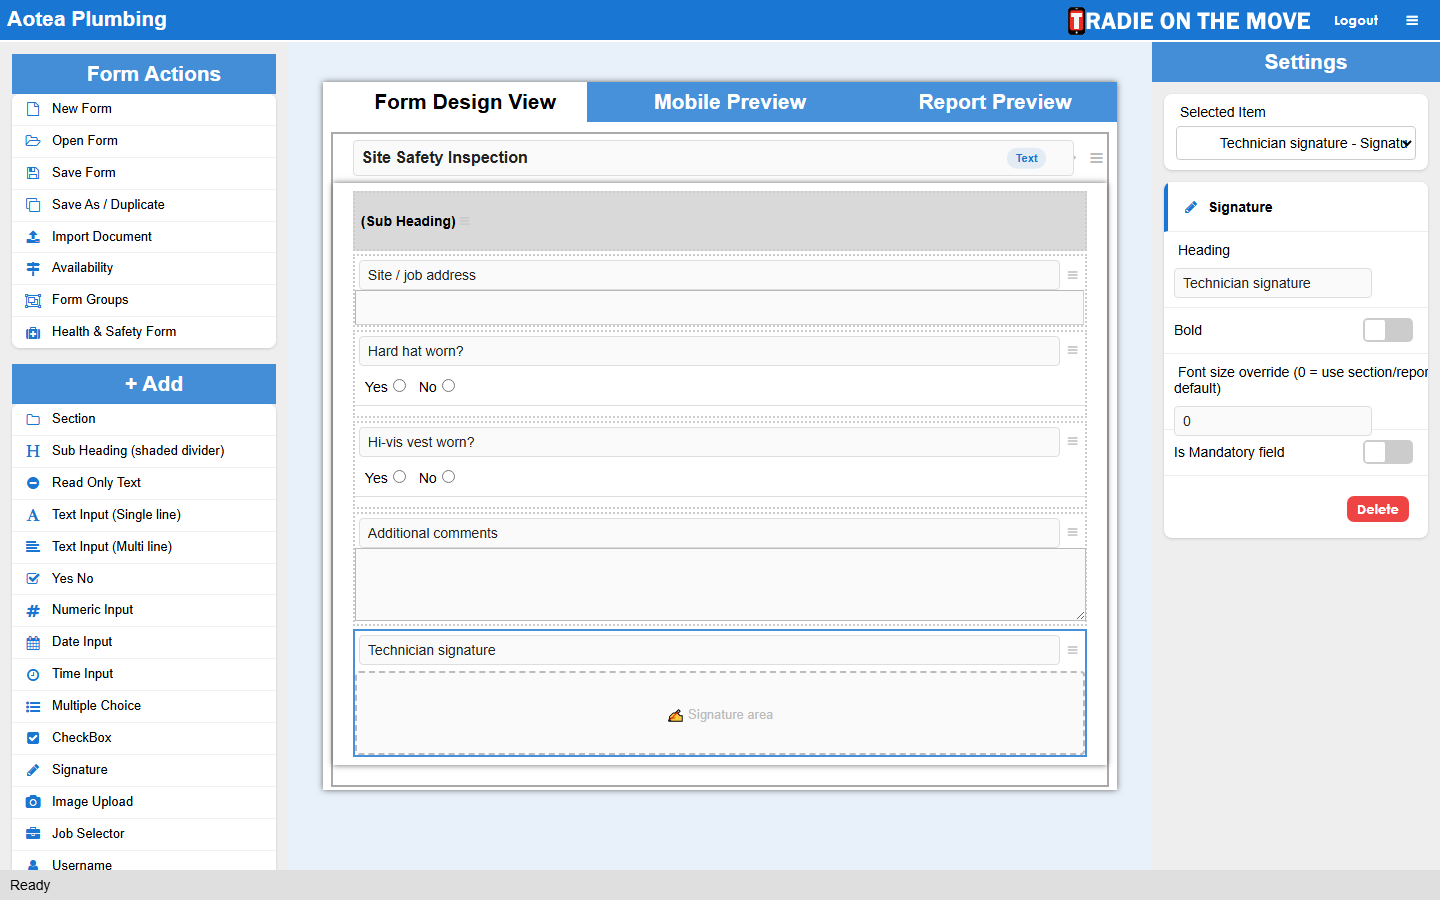Open the hamburger menu in top bar
Image resolution: width=1440 pixels, height=900 pixels.
tap(1412, 20)
